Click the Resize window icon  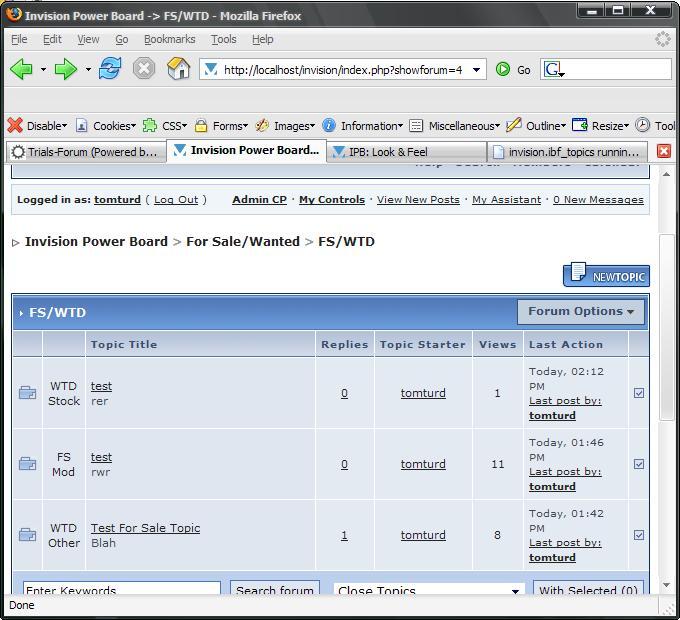(x=579, y=125)
